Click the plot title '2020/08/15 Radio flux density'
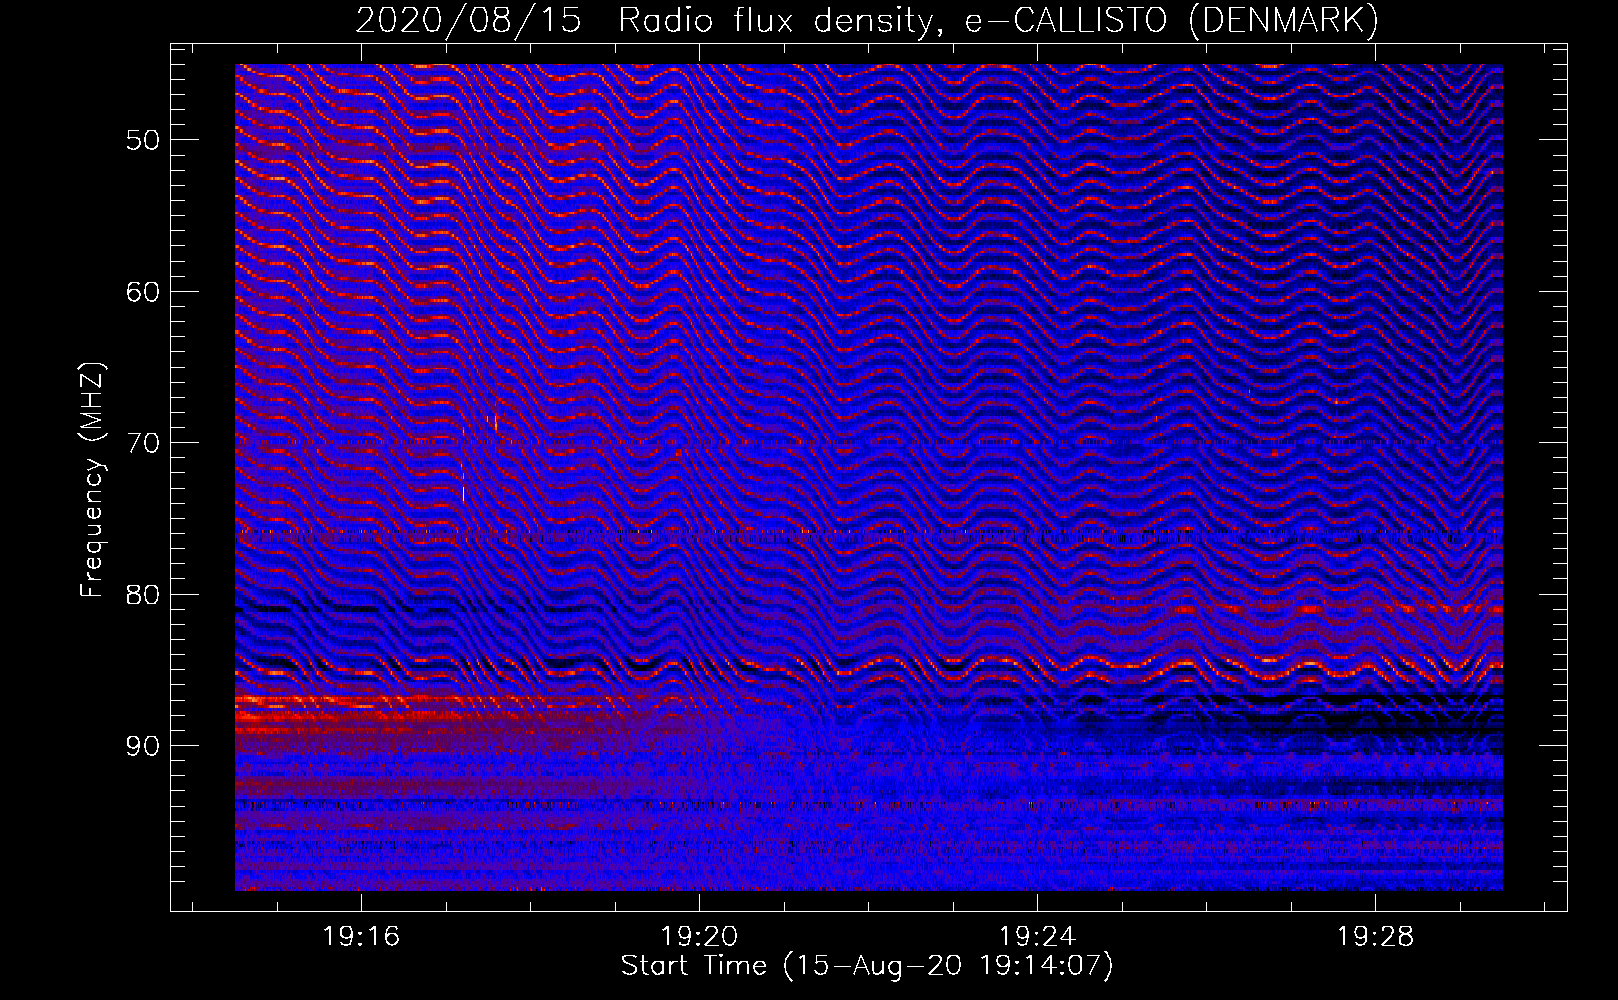Screen dimensions: 1618x1000 pyautogui.click(x=646, y=21)
